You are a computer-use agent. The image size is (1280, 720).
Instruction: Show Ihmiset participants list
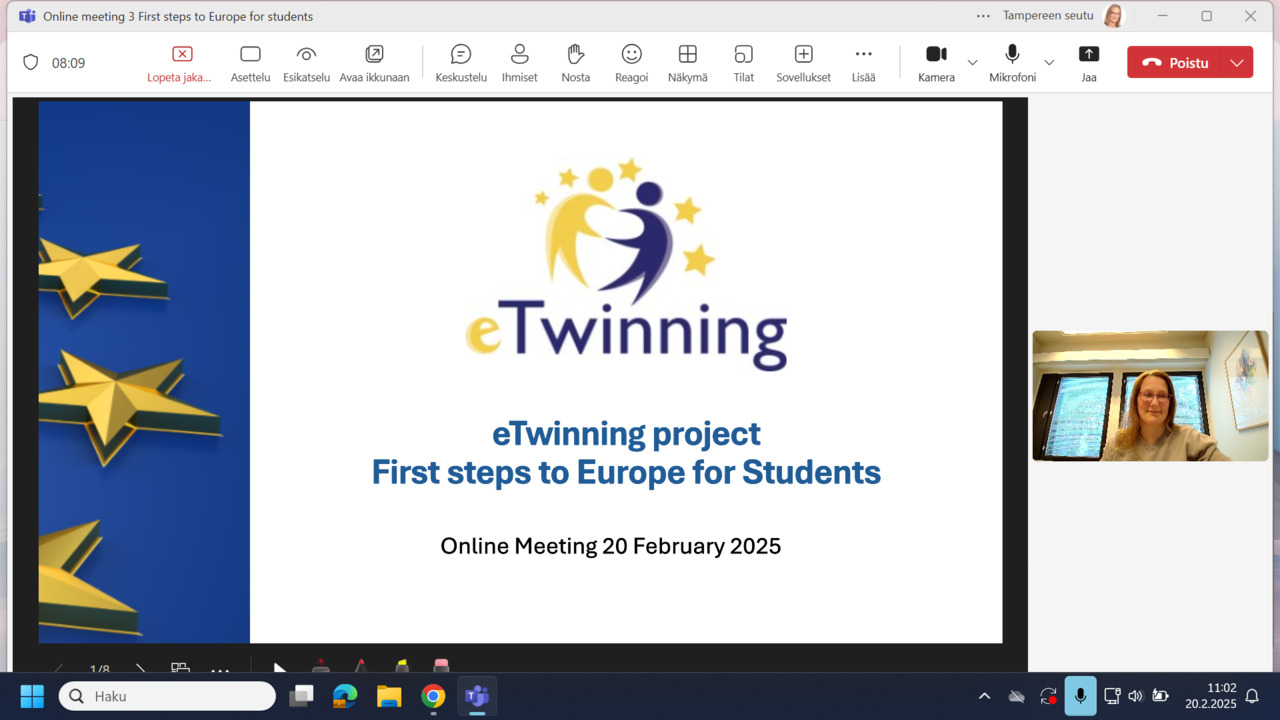click(x=519, y=63)
